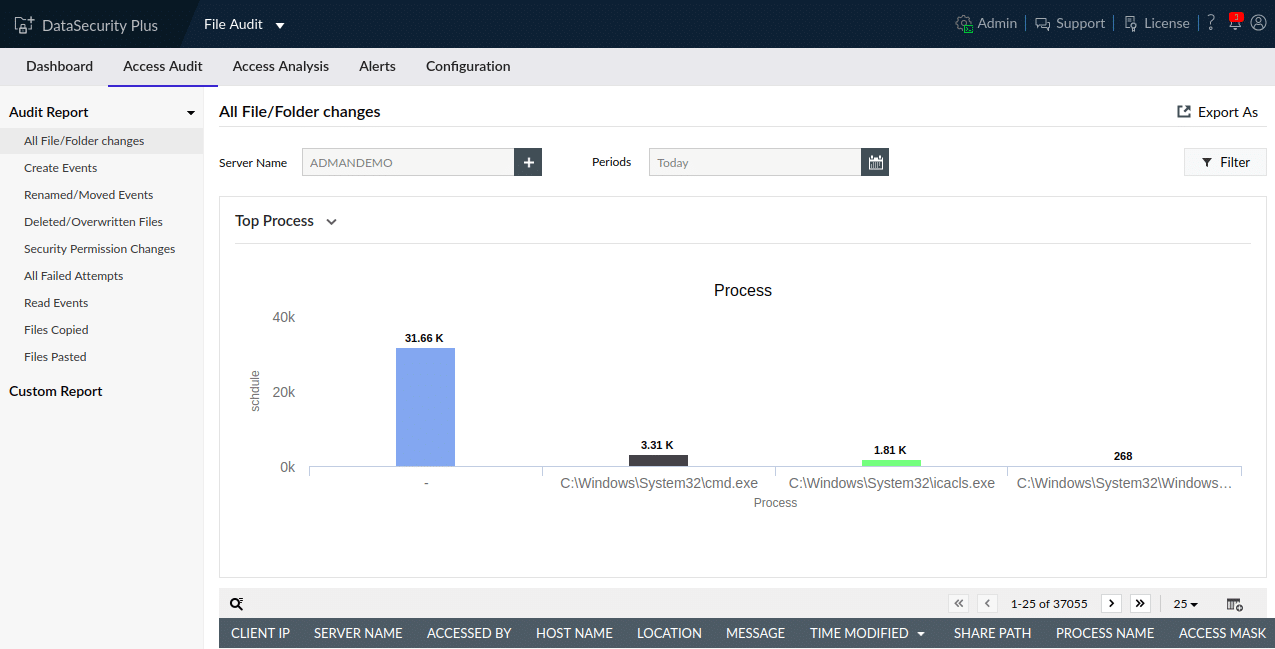Select All File/Folder changes report
Screen dimensions: 1275x649
[x=101, y=141]
